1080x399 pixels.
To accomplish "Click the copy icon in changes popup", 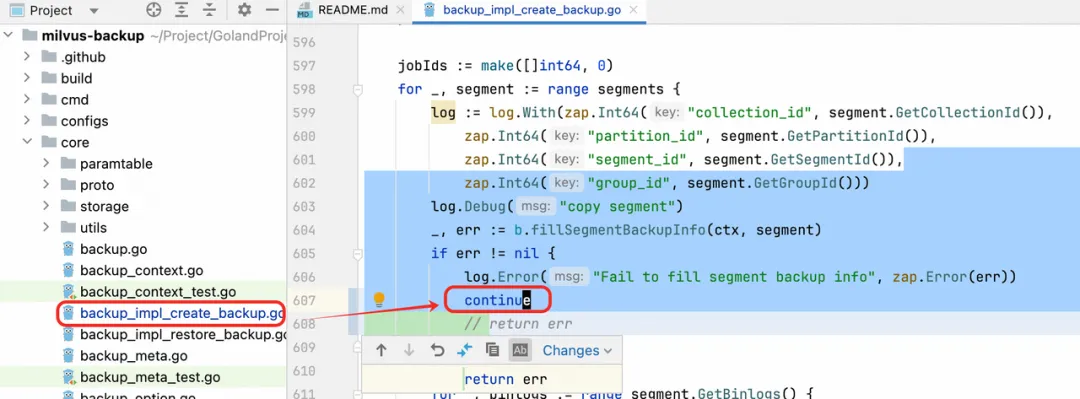I will (x=492, y=350).
